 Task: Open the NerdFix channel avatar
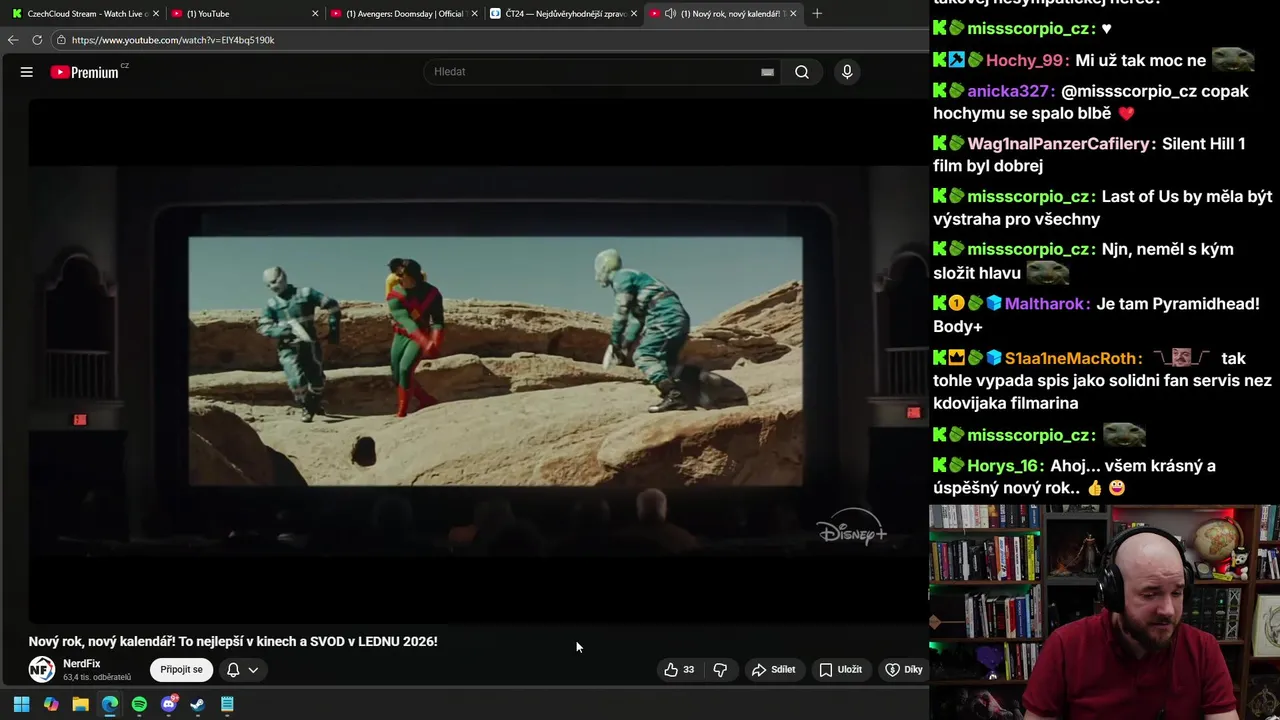coord(42,669)
